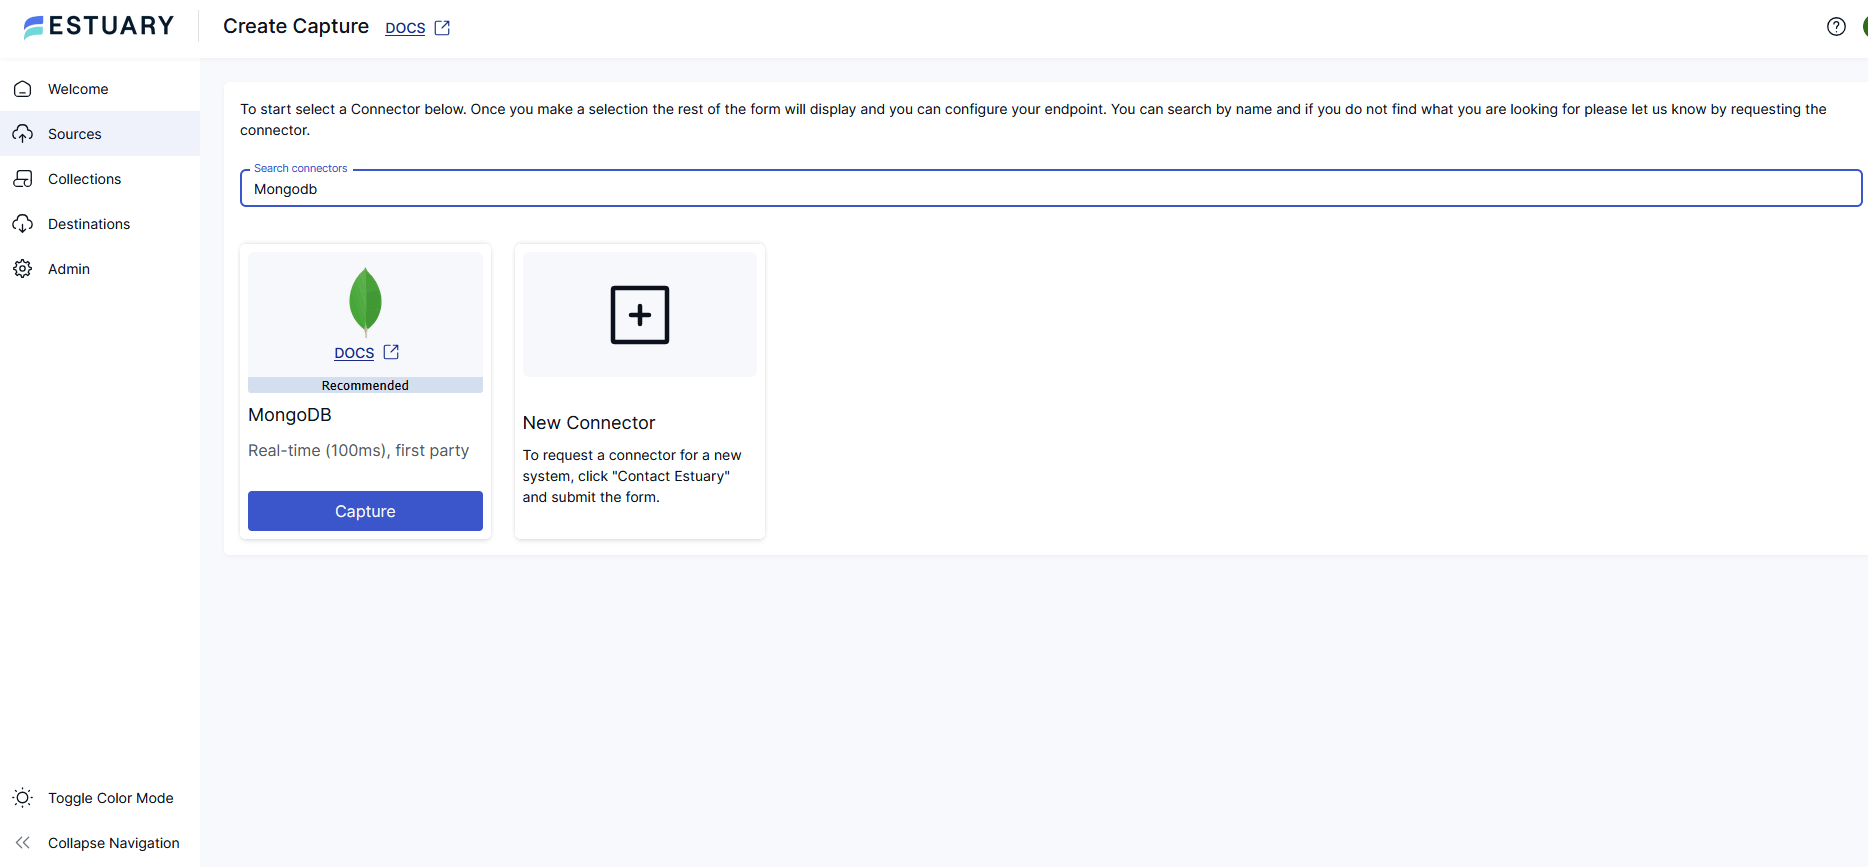This screenshot has height=867, width=1868.
Task: Click the Collections icon in the sidebar
Action: pyautogui.click(x=23, y=179)
